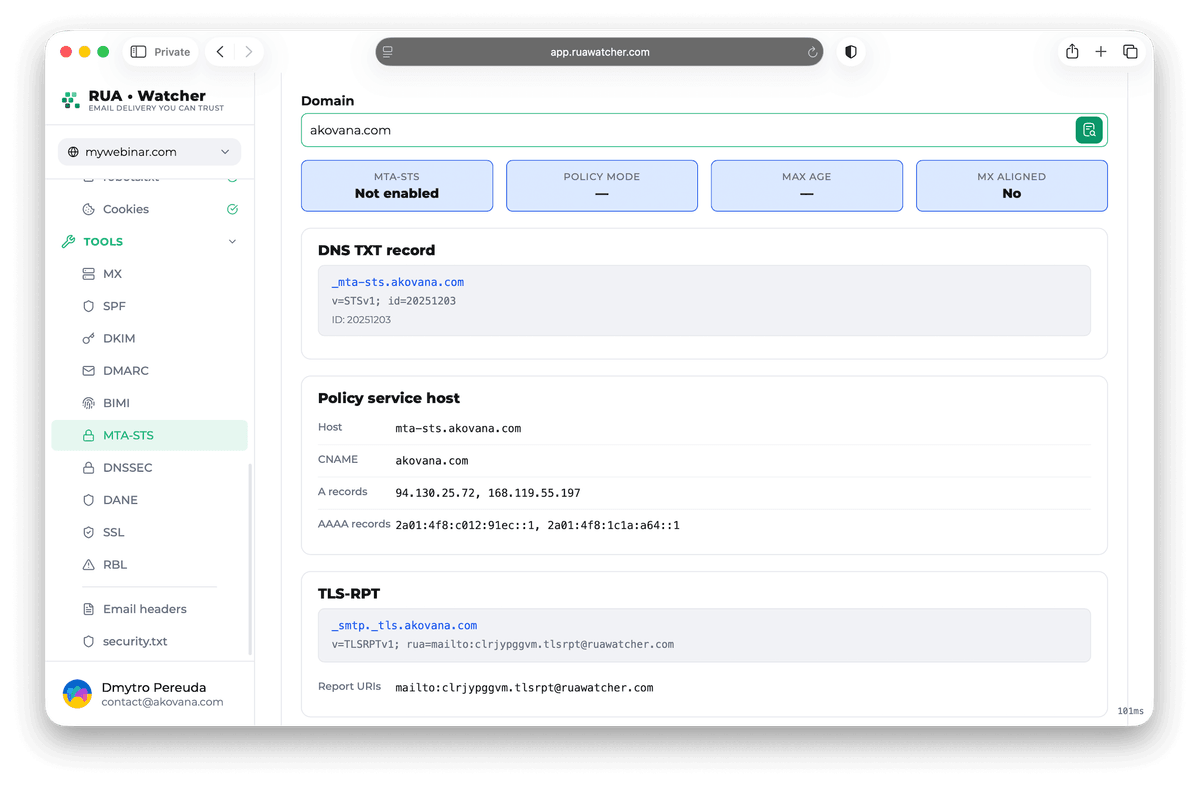Click the MTA-STS Not enabled card
The height and width of the screenshot is (786, 1199).
(397, 186)
